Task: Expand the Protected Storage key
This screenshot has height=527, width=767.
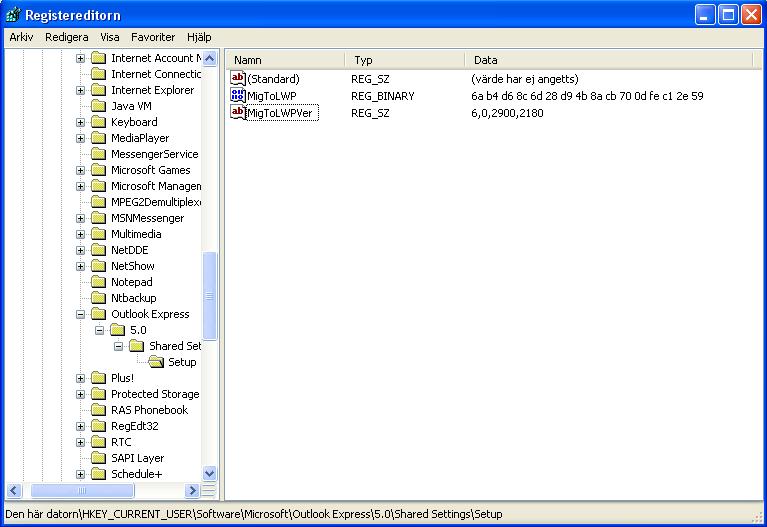Action: tap(80, 394)
